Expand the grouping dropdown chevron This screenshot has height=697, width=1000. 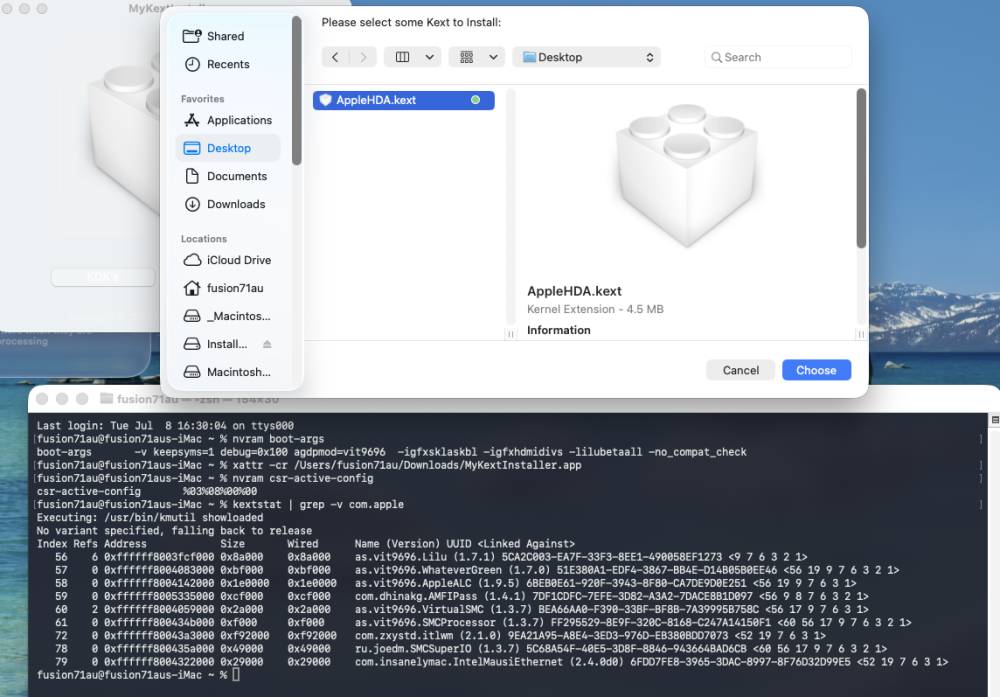tap(494, 57)
